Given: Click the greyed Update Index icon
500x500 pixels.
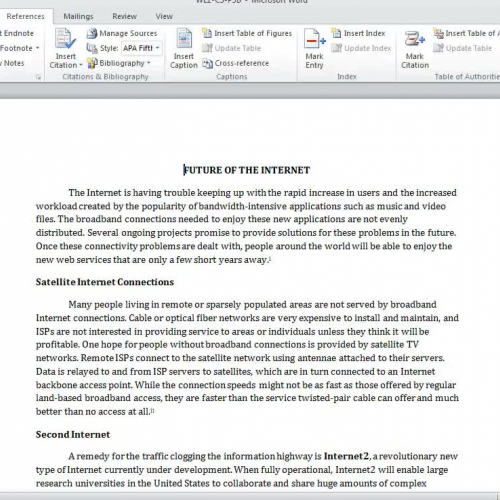Looking at the screenshot, I should (337, 48).
